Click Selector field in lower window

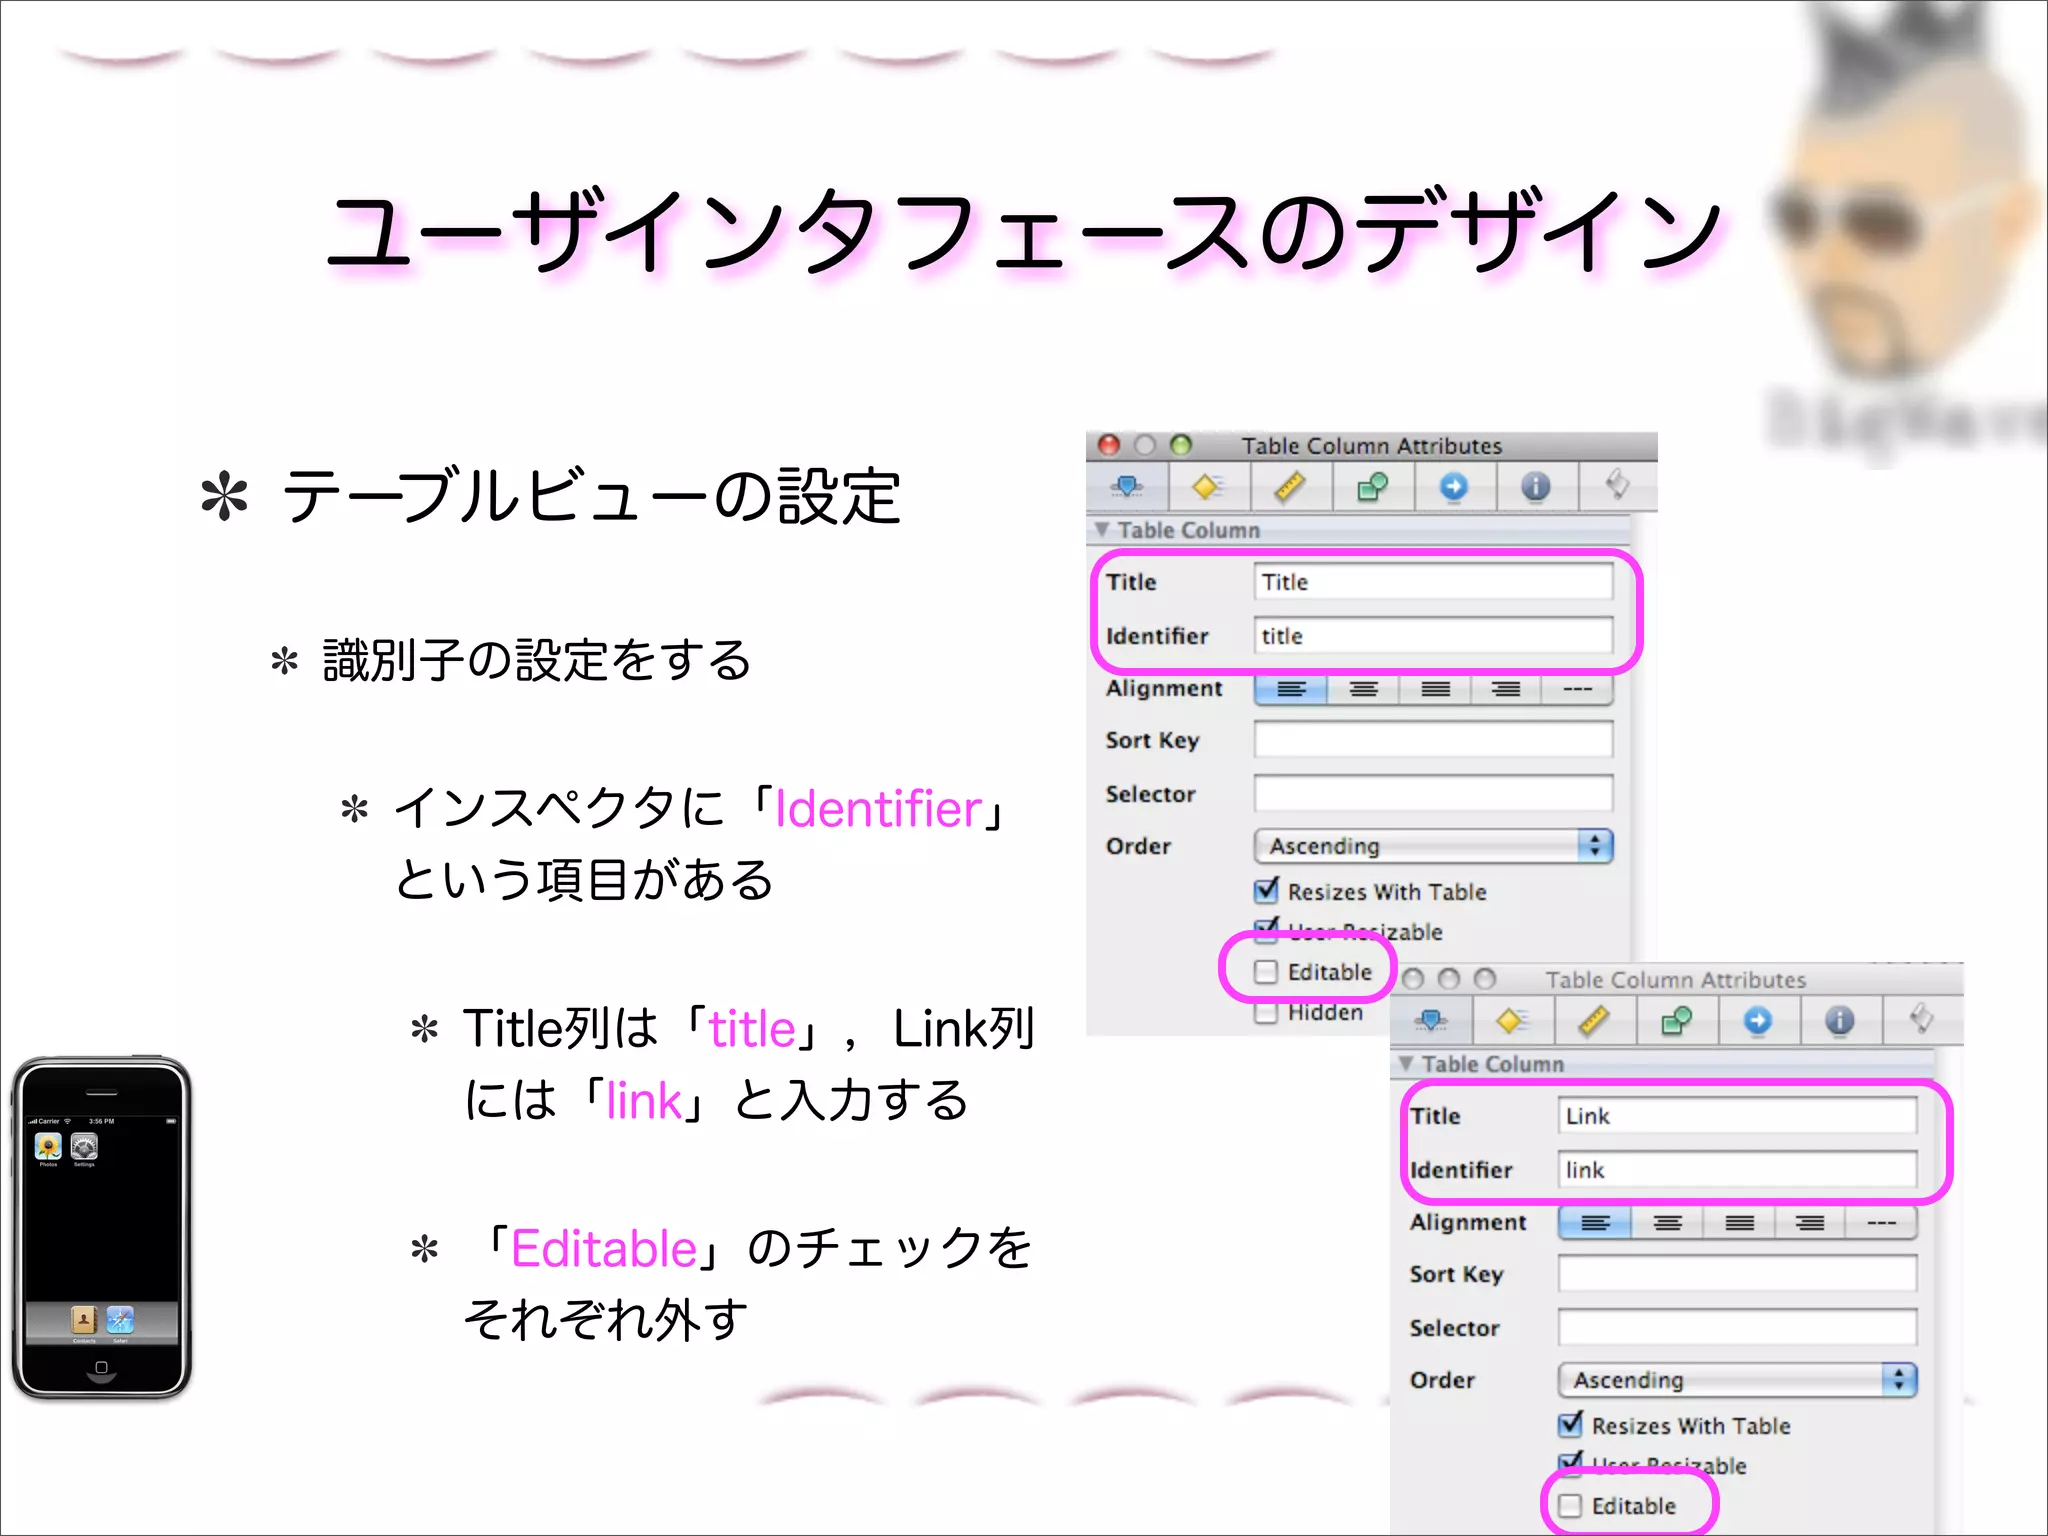[x=1737, y=1328]
